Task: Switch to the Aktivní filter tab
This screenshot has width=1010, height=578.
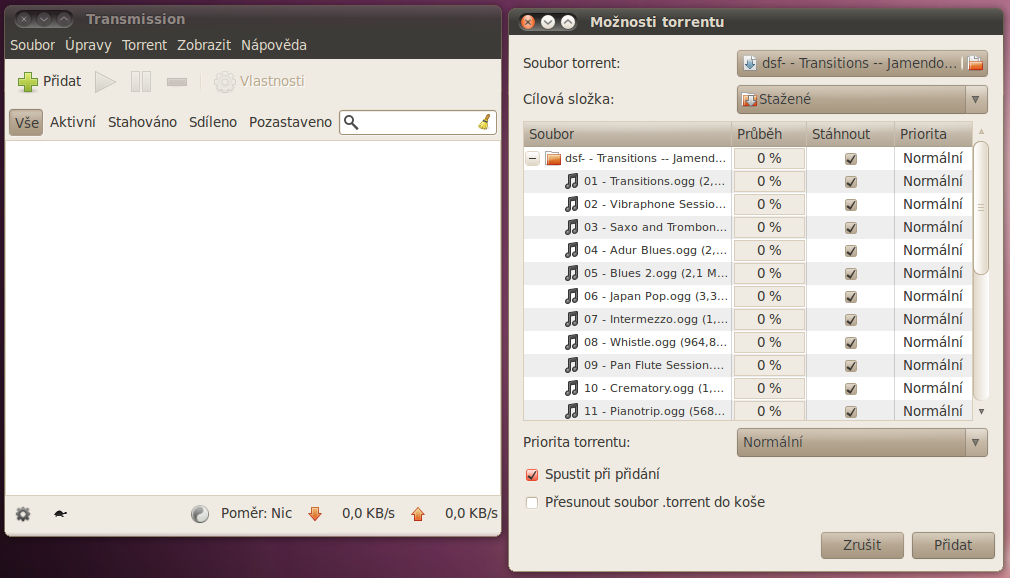Action: point(73,122)
